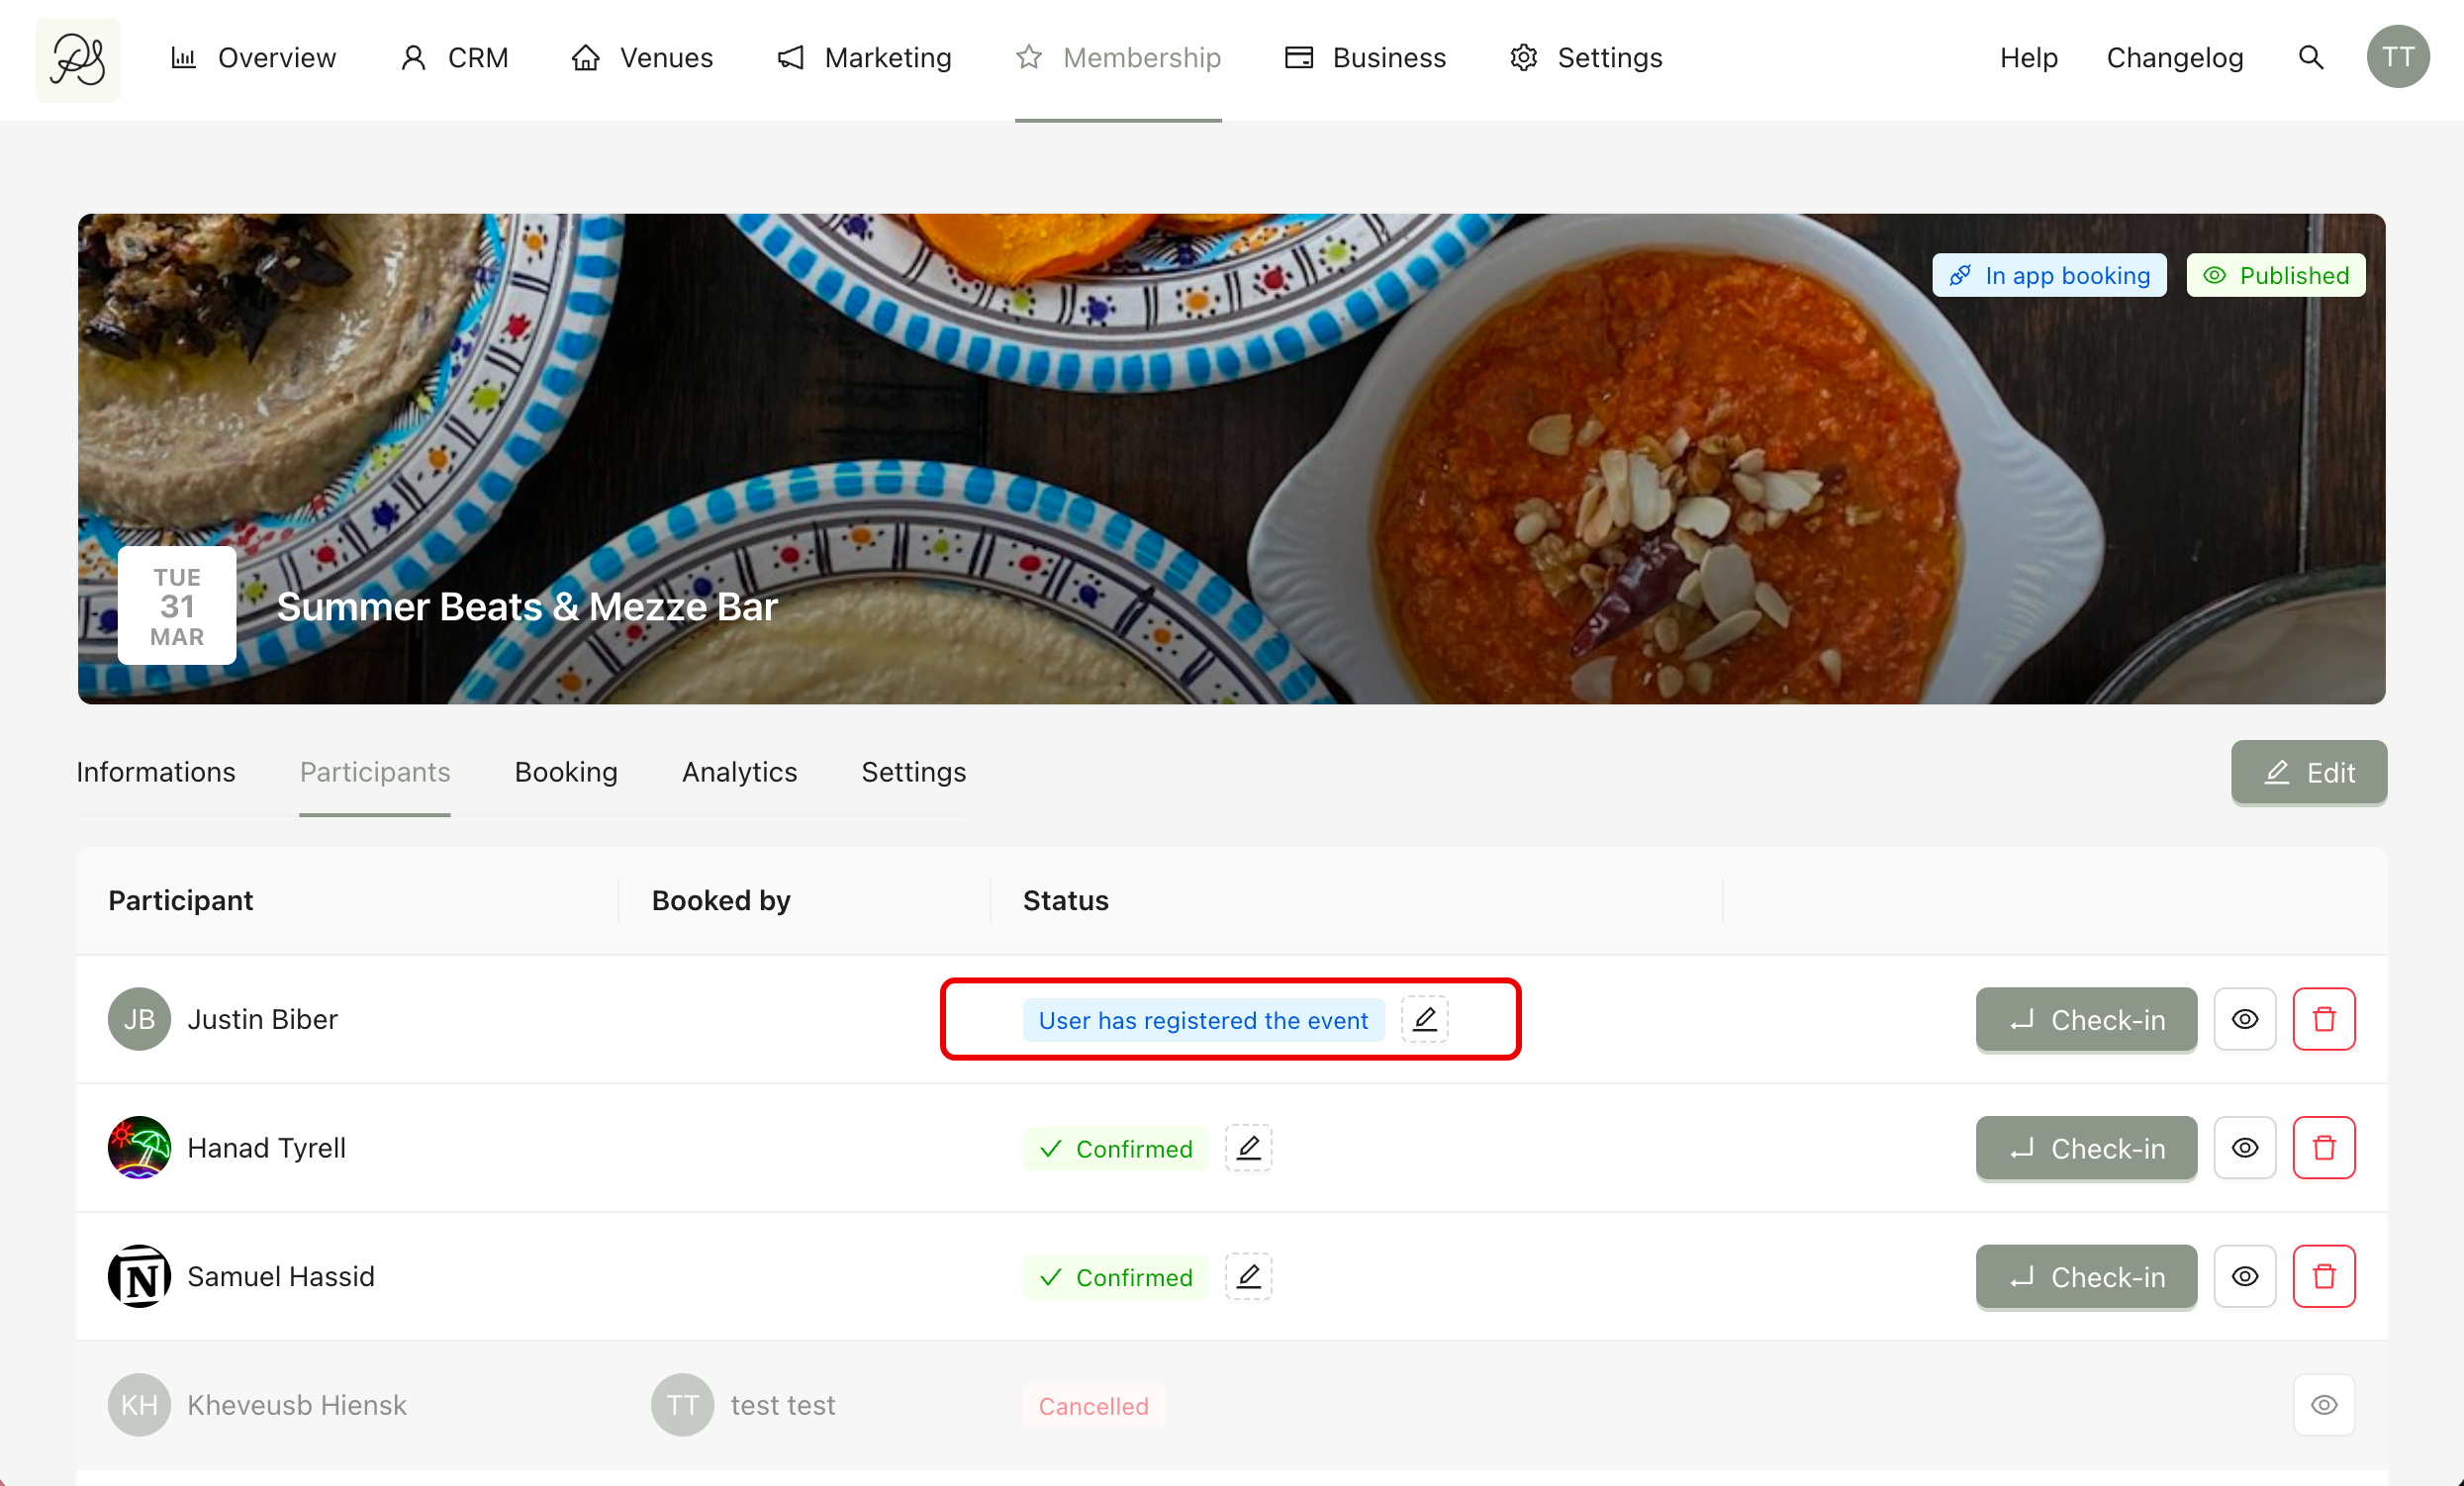
Task: Delete Samuel Hassid's participation
Action: [2323, 1276]
